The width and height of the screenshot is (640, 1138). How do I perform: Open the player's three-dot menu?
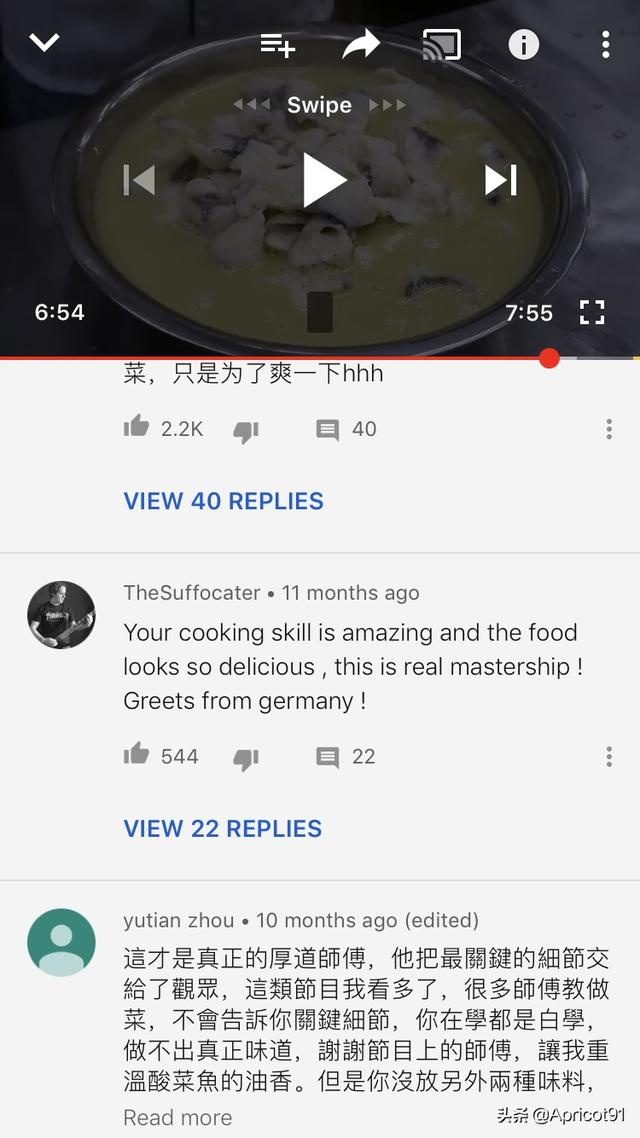click(605, 44)
